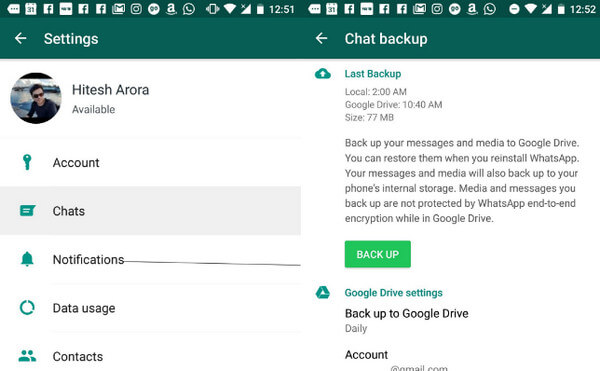Open the Account settings row
The width and height of the screenshot is (600, 371).
pos(150,163)
